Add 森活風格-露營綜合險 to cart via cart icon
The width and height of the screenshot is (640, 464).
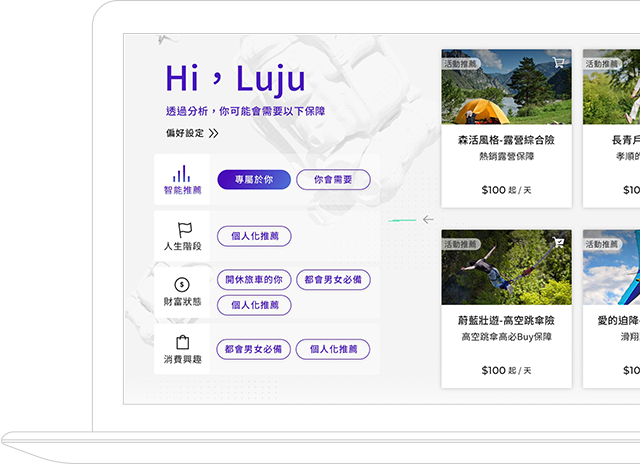[558, 62]
